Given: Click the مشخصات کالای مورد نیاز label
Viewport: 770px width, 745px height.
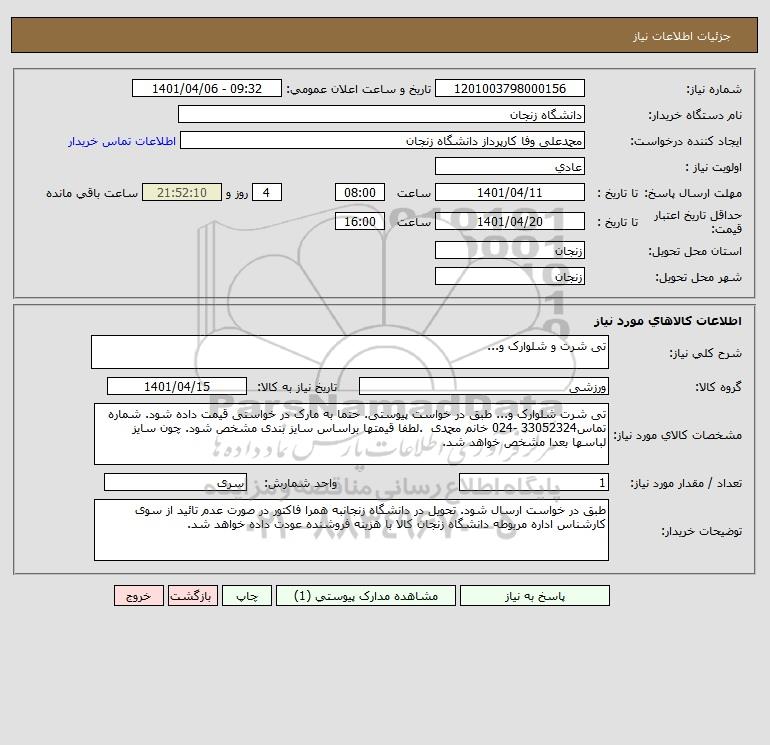Looking at the screenshot, I should point(678,435).
